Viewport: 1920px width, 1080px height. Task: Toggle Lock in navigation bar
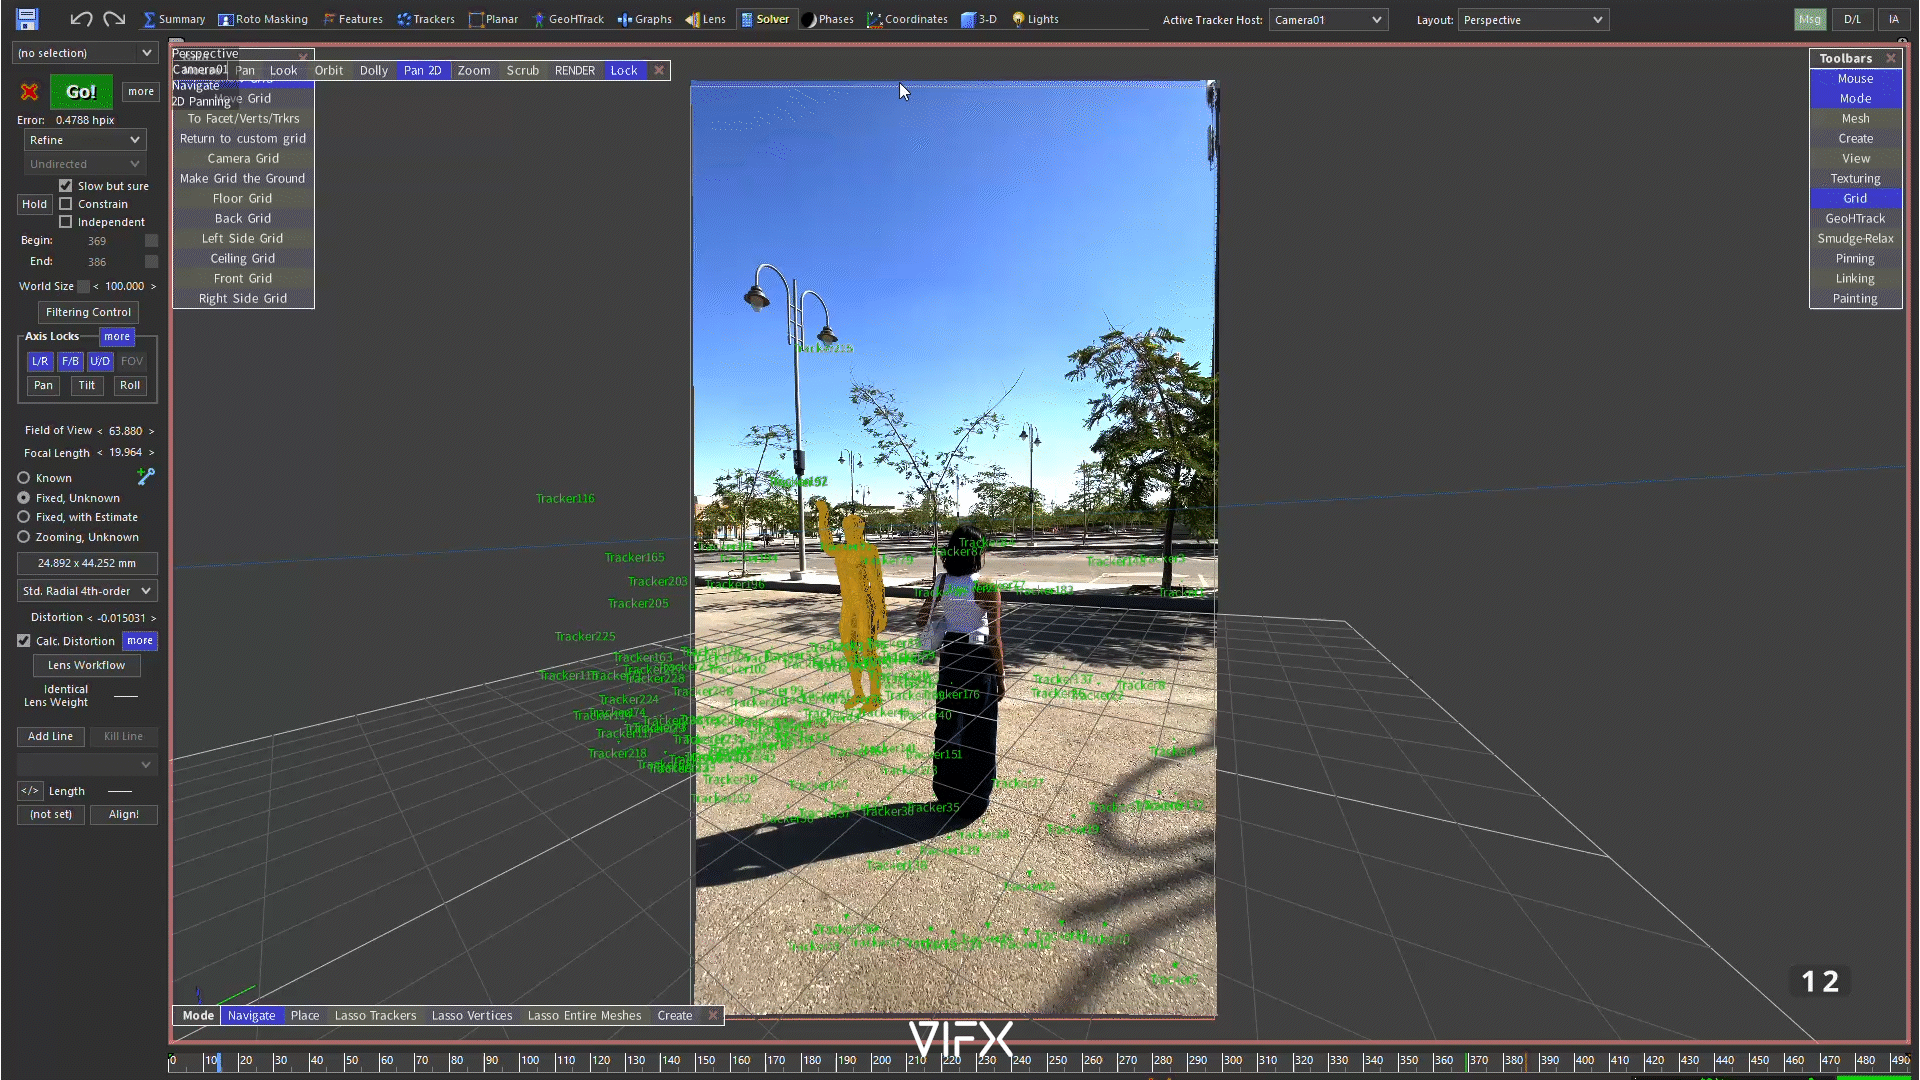[624, 70]
